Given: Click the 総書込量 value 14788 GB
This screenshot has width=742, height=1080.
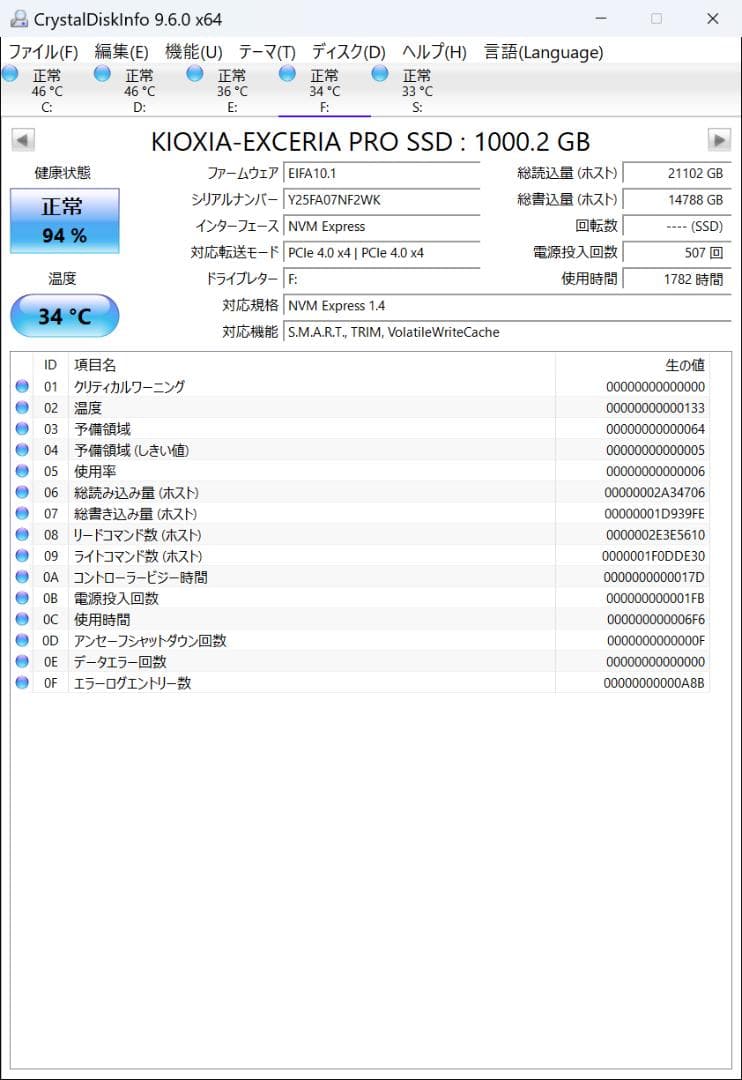Looking at the screenshot, I should pyautogui.click(x=677, y=200).
